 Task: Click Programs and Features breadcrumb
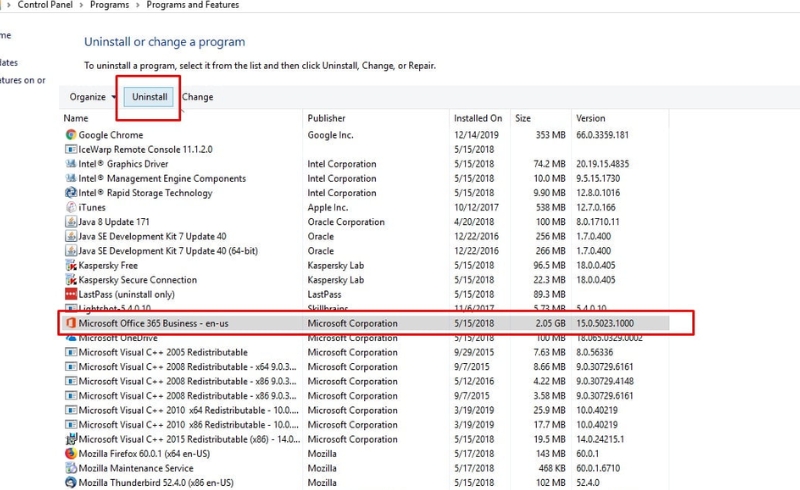tap(192, 5)
